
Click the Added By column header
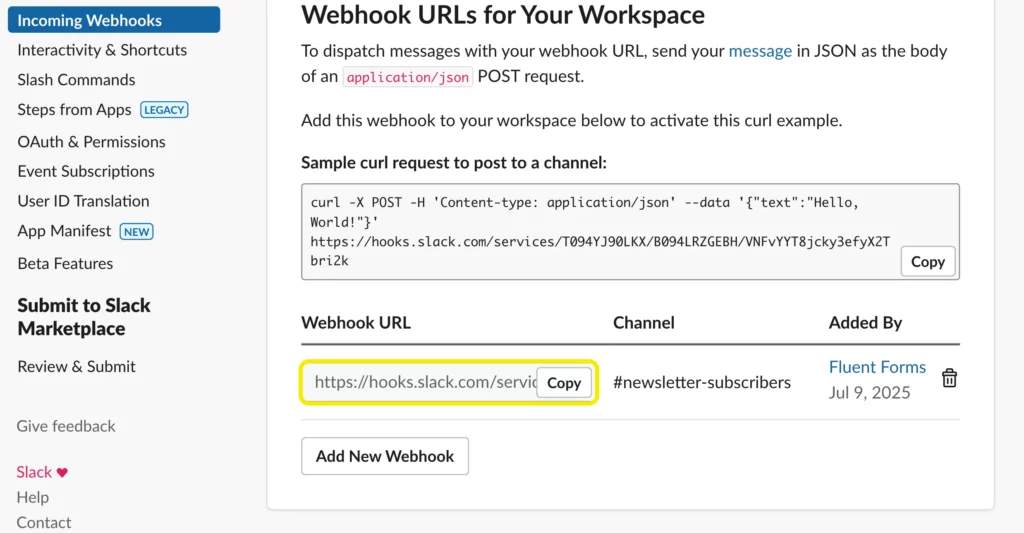click(x=865, y=323)
